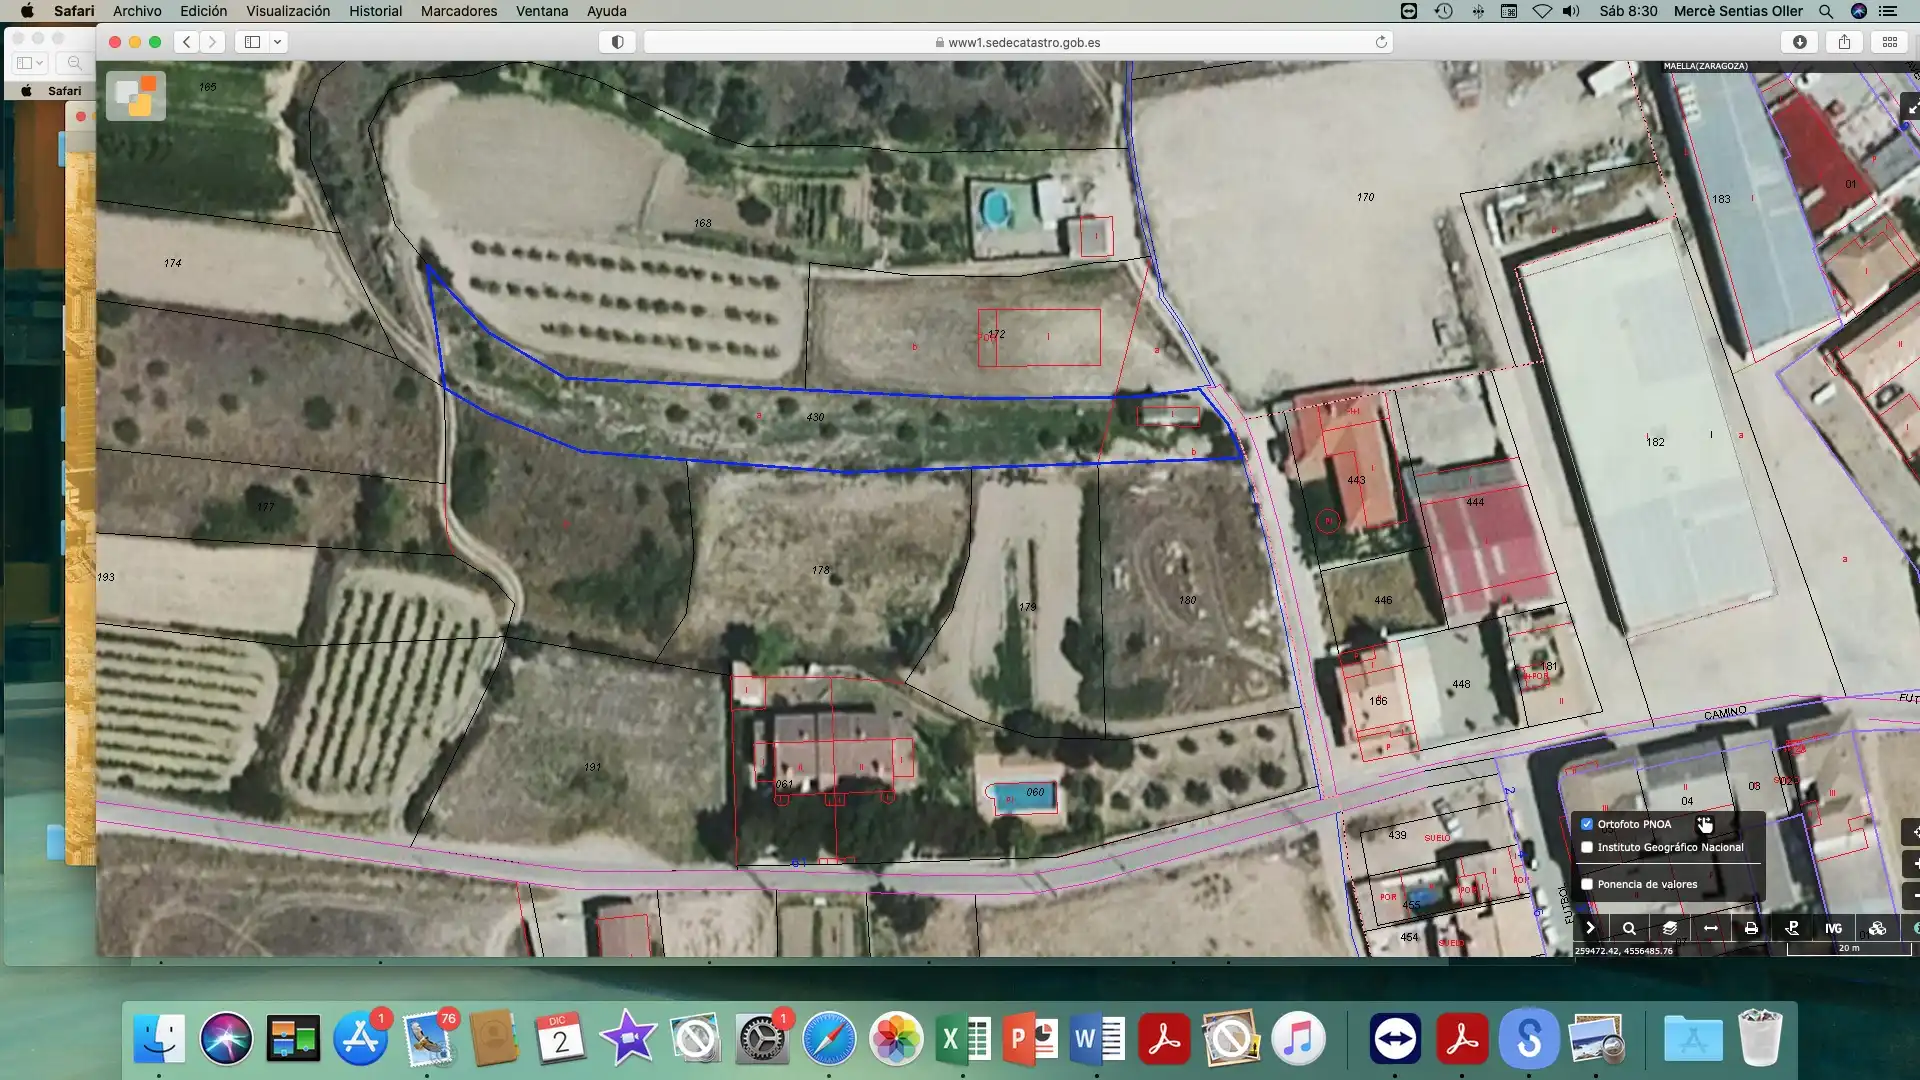Click the Wi-Fi status icon

click(x=1542, y=11)
